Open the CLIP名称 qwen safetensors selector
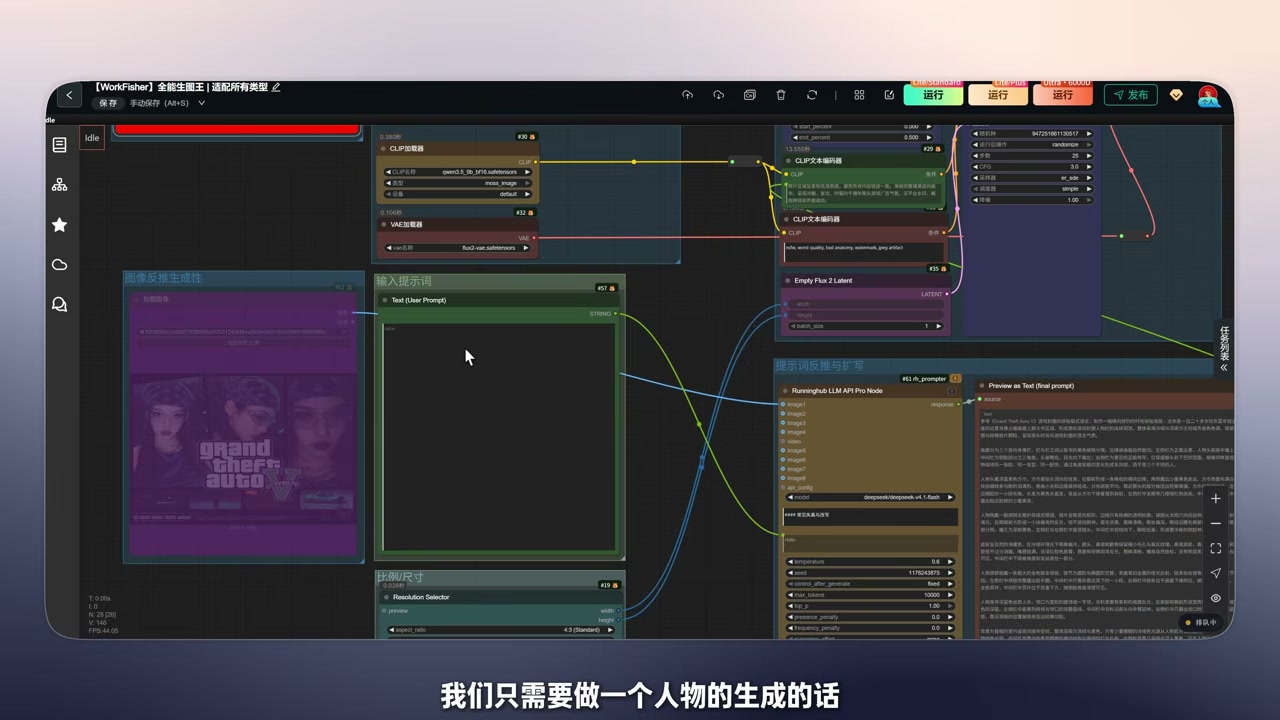1280x720 pixels. 458,172
